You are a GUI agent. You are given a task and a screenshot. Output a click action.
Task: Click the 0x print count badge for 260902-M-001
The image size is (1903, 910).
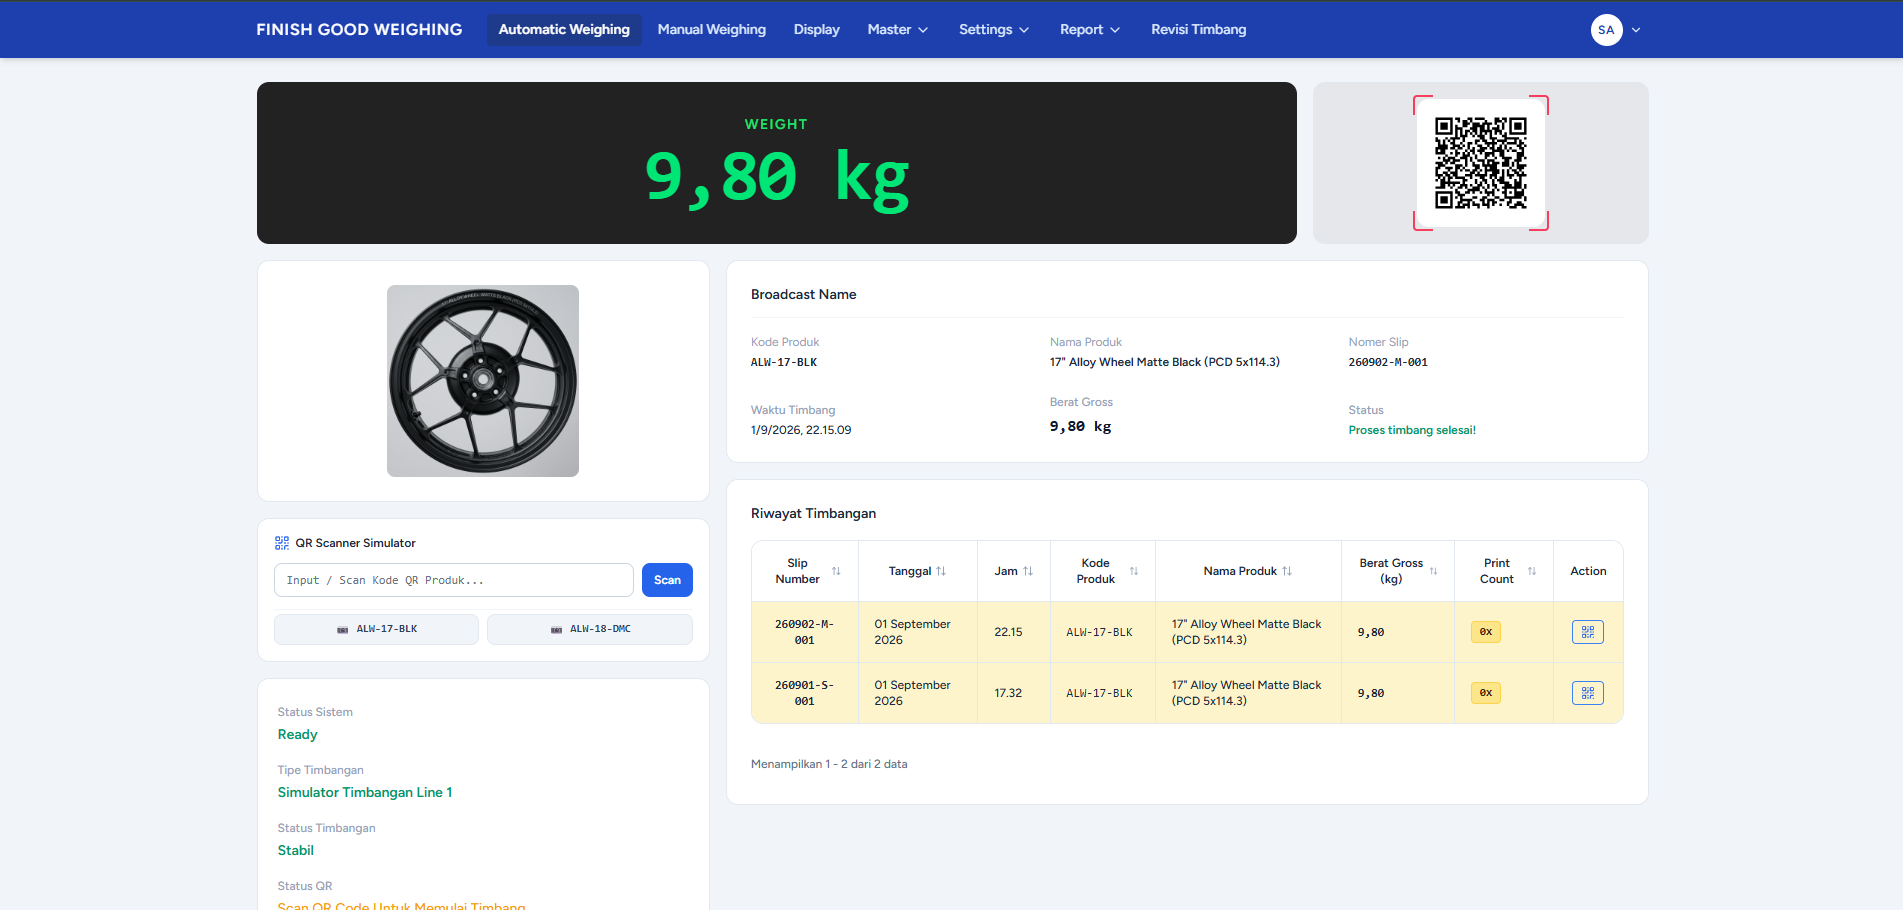click(1485, 632)
